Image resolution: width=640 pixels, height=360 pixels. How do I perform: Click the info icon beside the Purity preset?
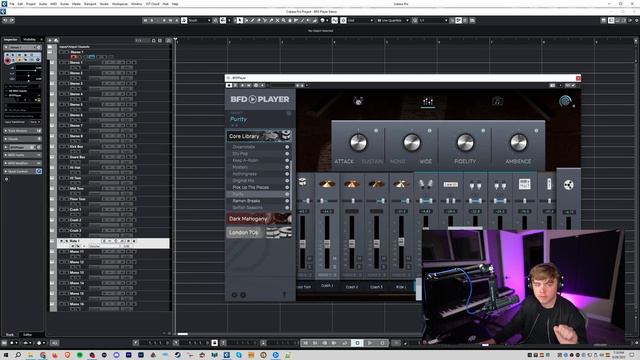289,113
